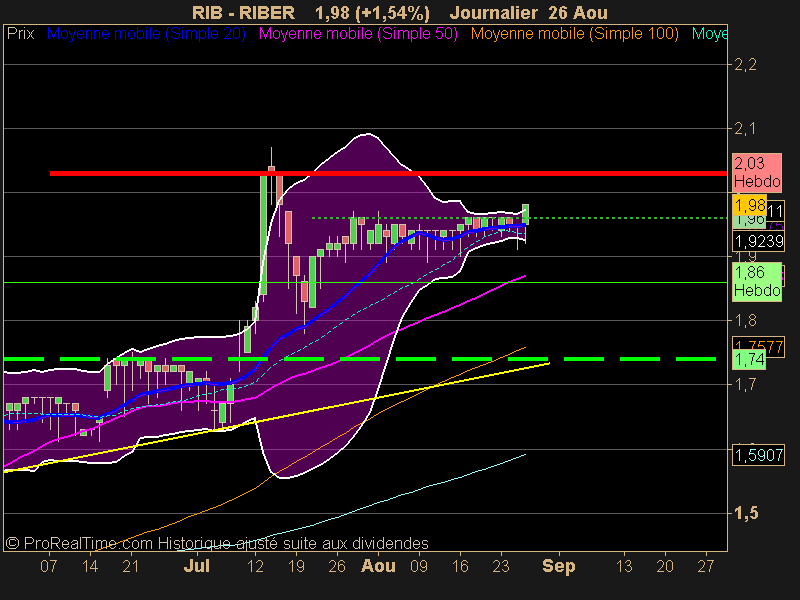Click the Jul month label on the date axis
Image resolution: width=800 pixels, height=600 pixels.
click(197, 566)
